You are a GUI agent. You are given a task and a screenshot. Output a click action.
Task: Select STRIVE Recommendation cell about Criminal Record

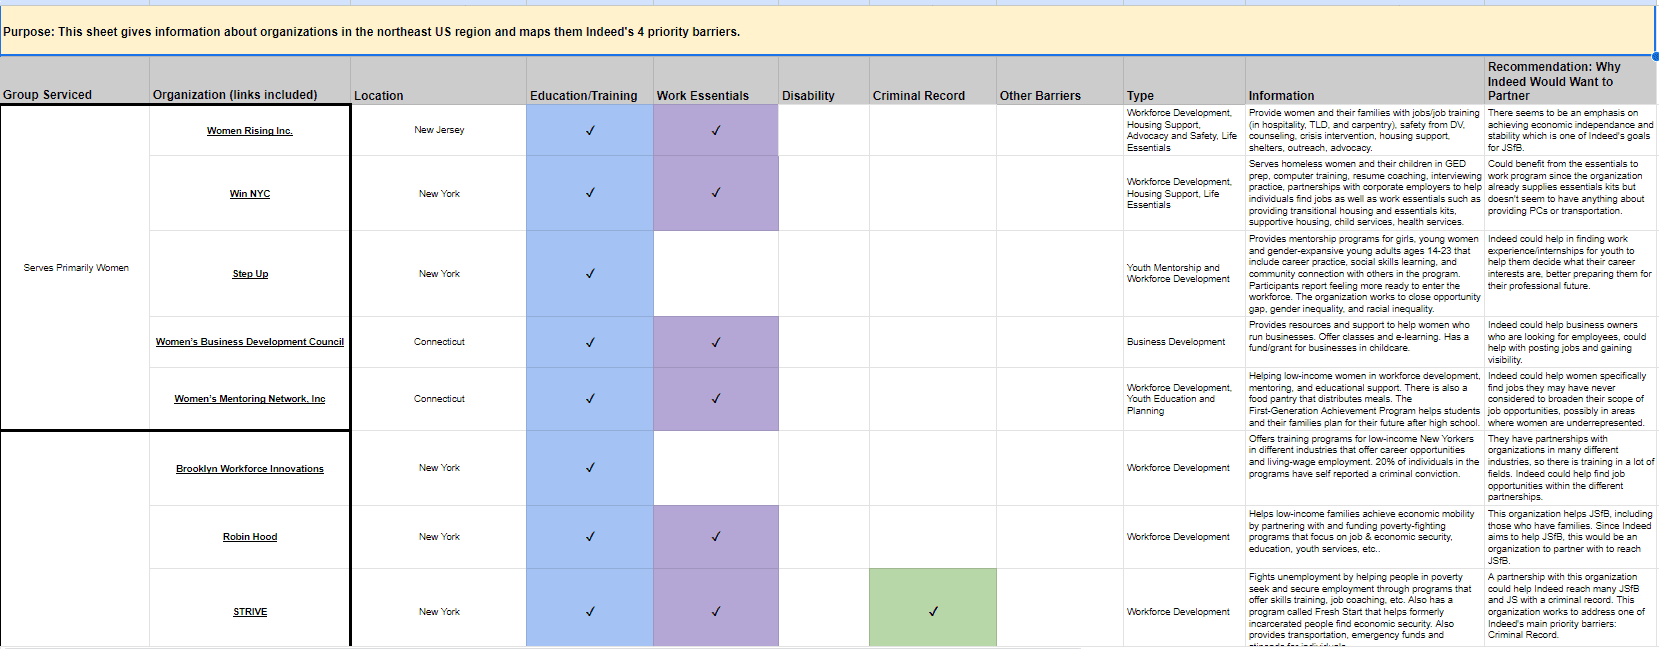click(x=1570, y=607)
